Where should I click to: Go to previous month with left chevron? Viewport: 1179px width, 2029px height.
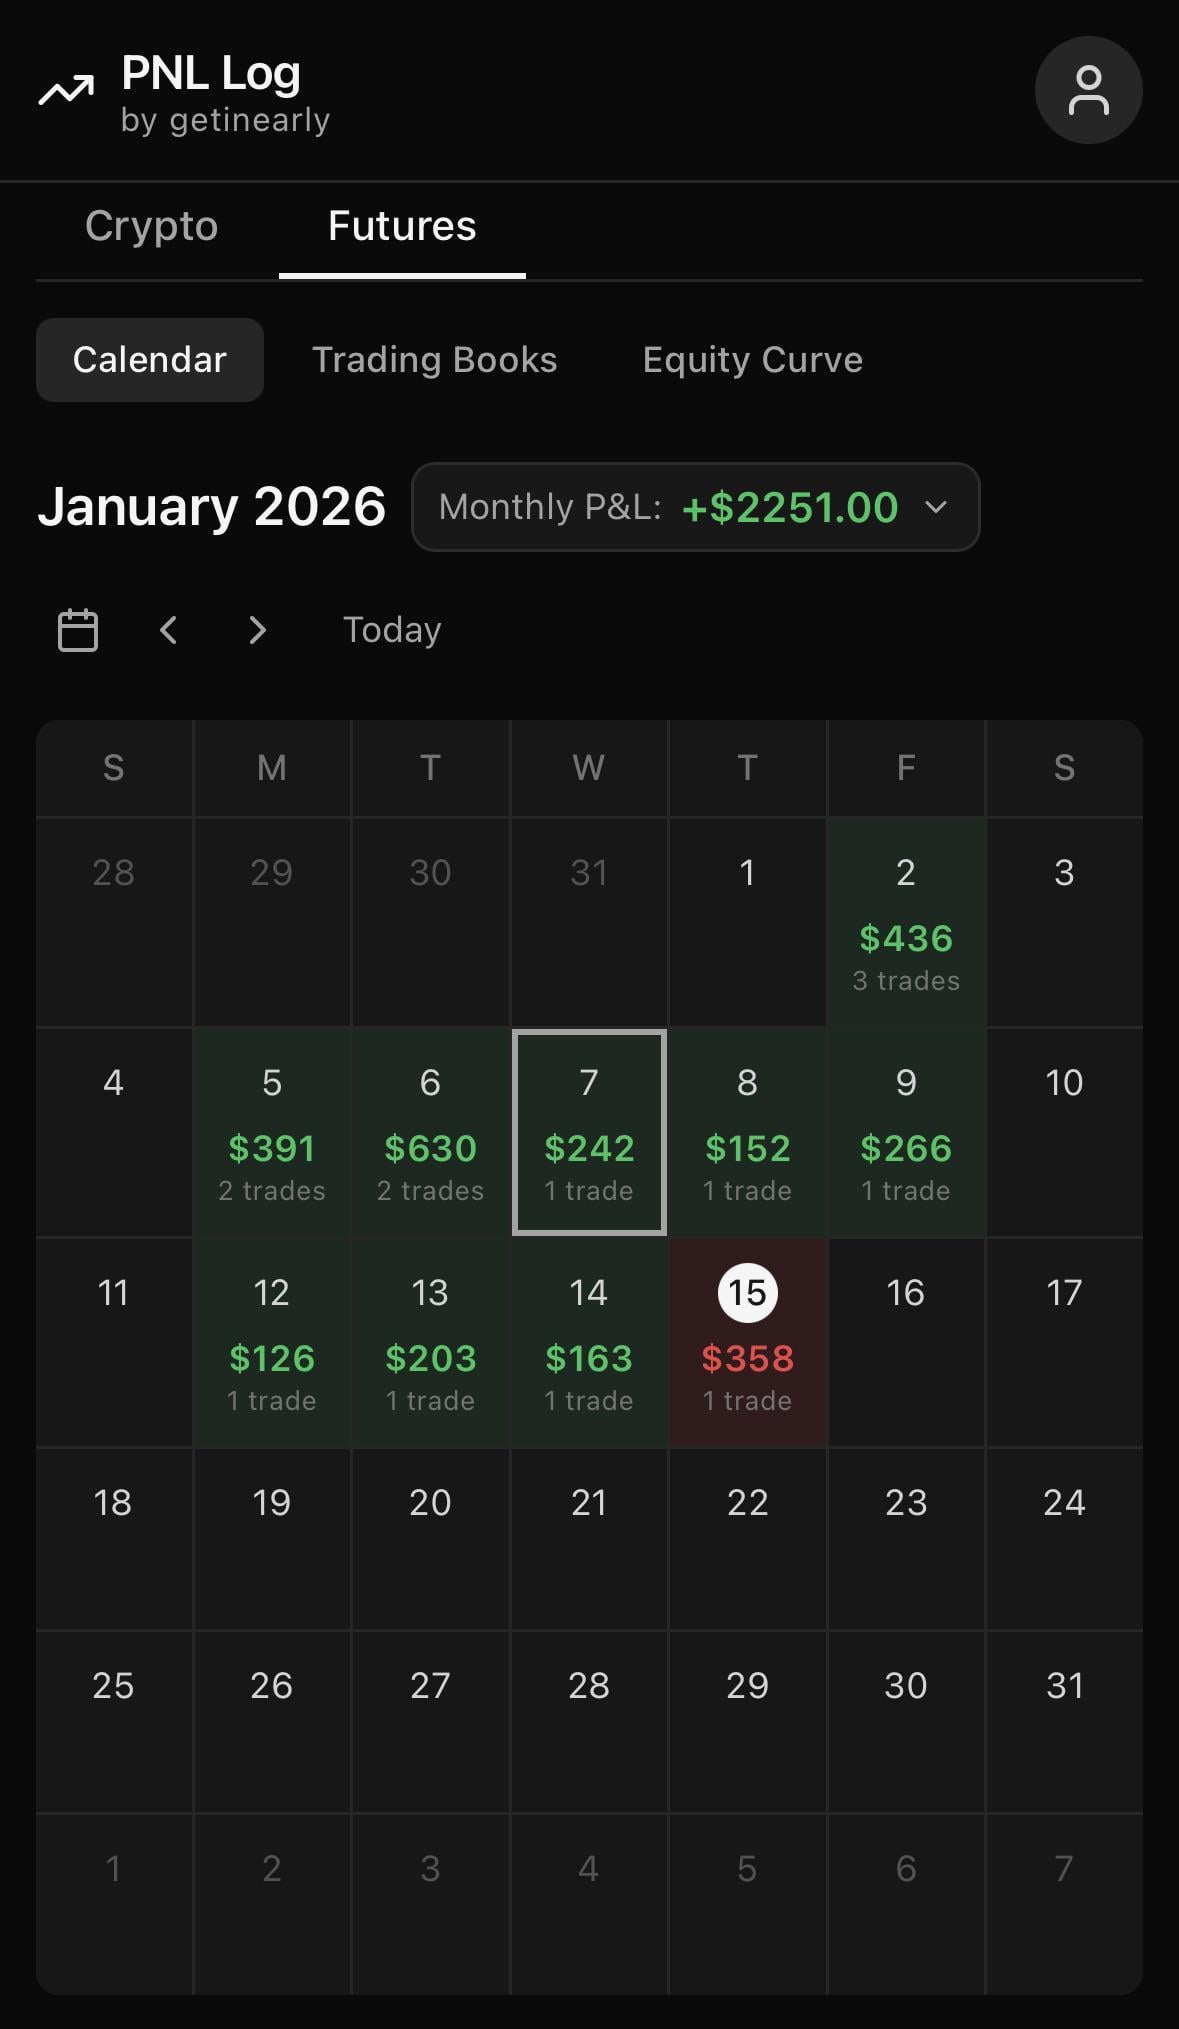pos(169,630)
